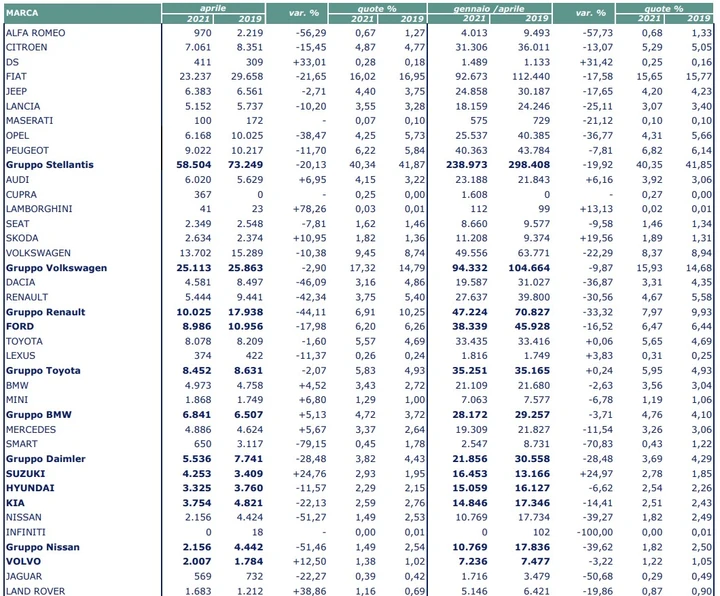Click Renault group April 2019 value 17.938
720x596 pixels.
click(246, 312)
